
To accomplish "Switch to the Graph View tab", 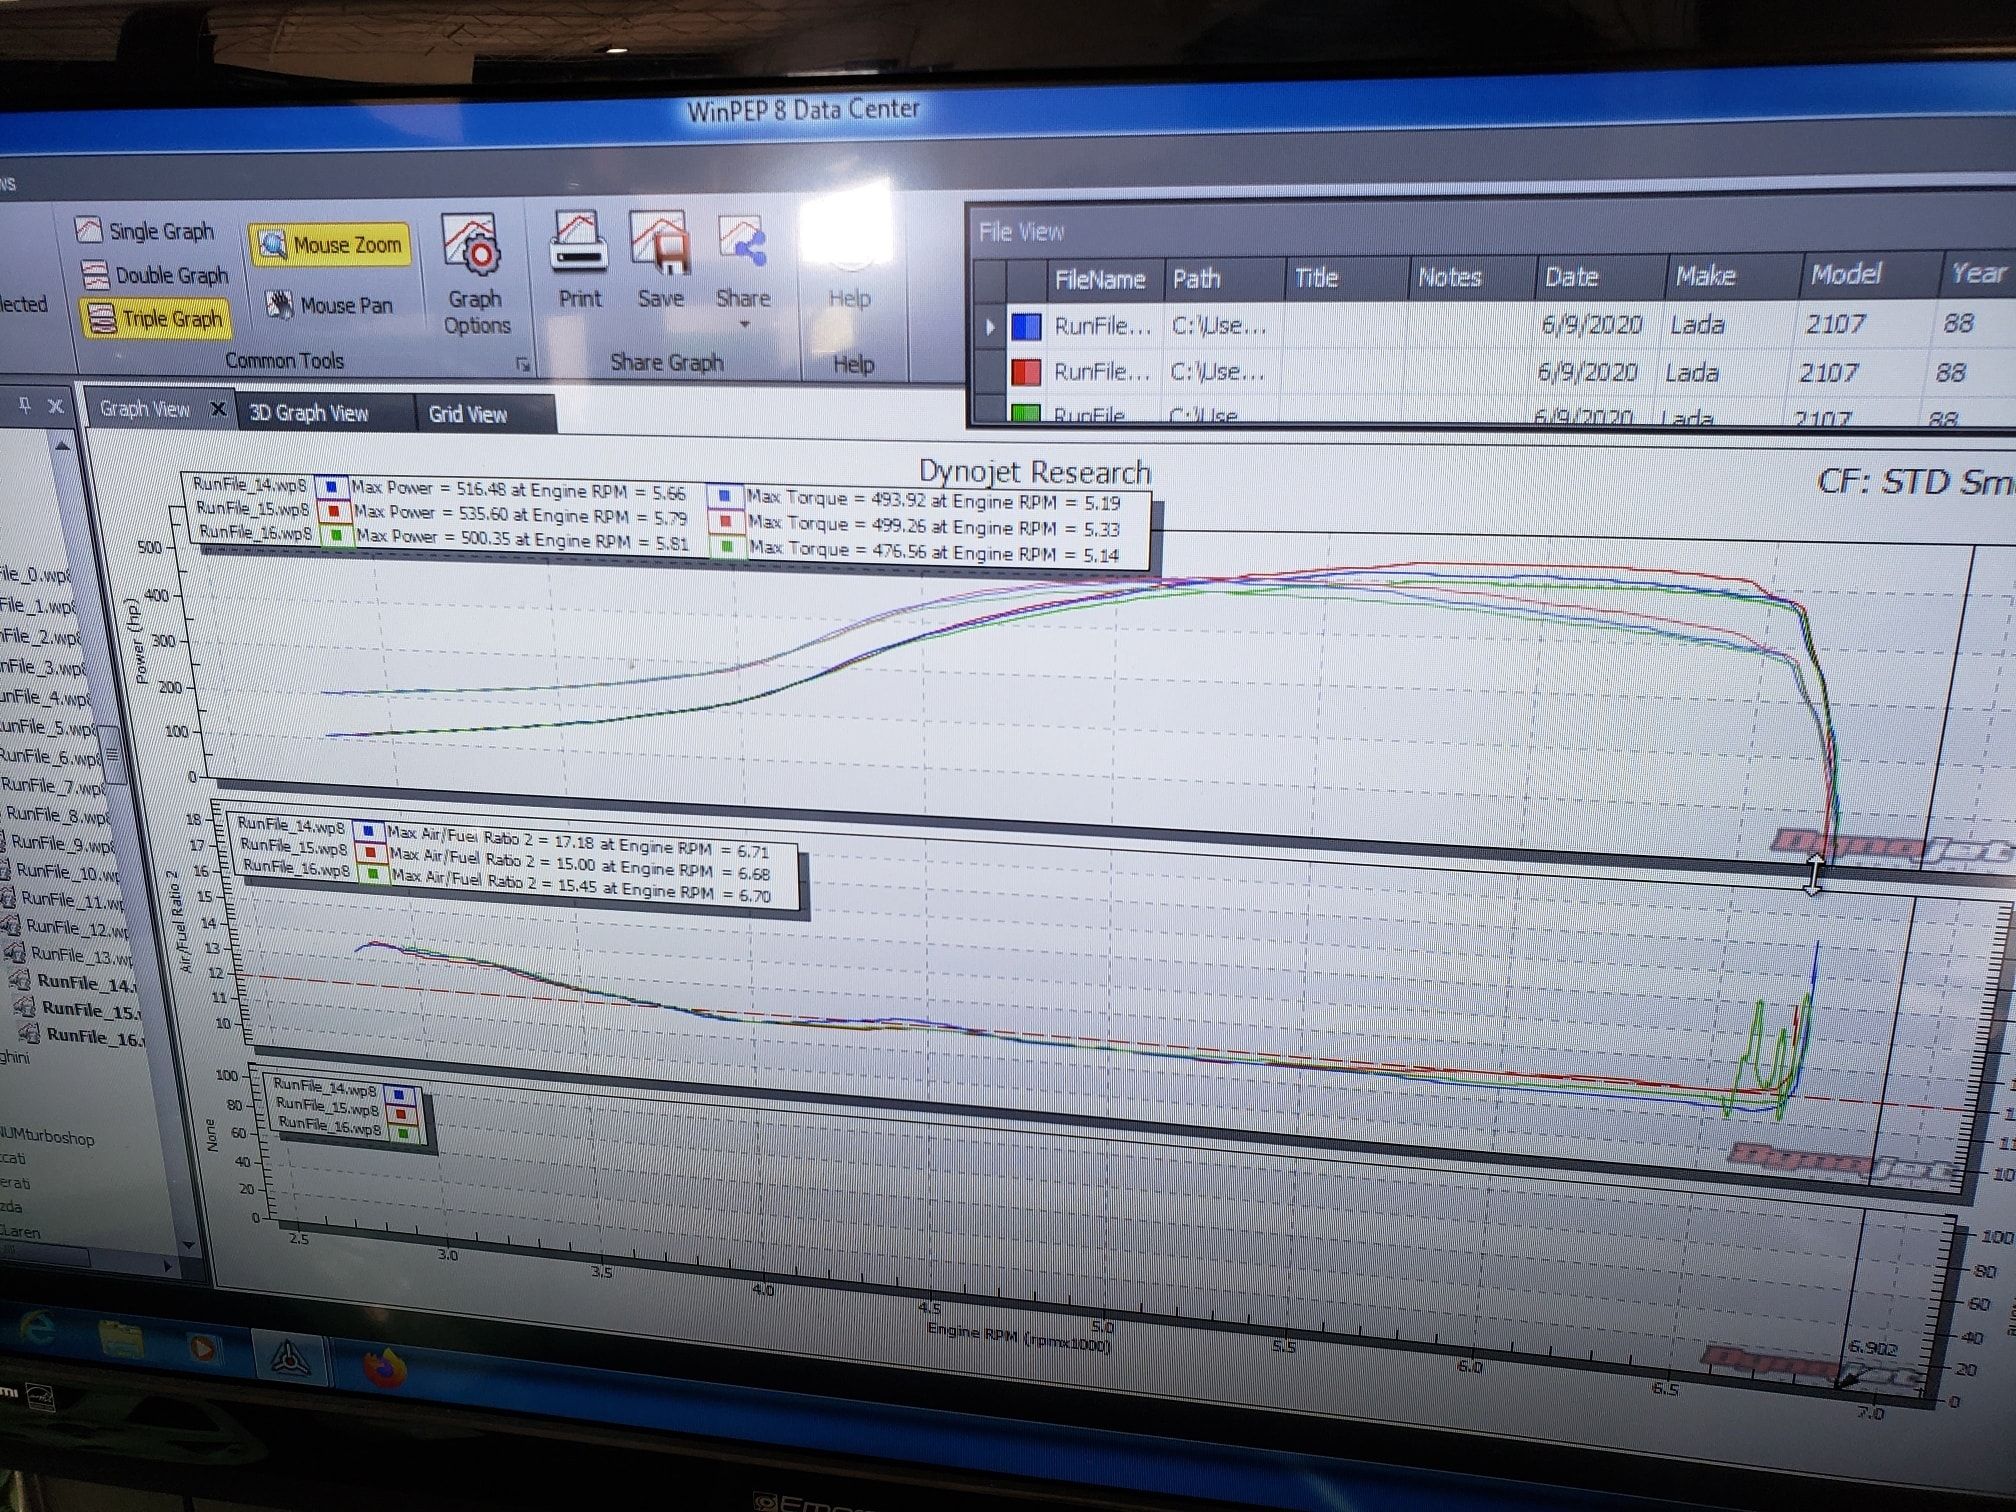I will (x=145, y=408).
